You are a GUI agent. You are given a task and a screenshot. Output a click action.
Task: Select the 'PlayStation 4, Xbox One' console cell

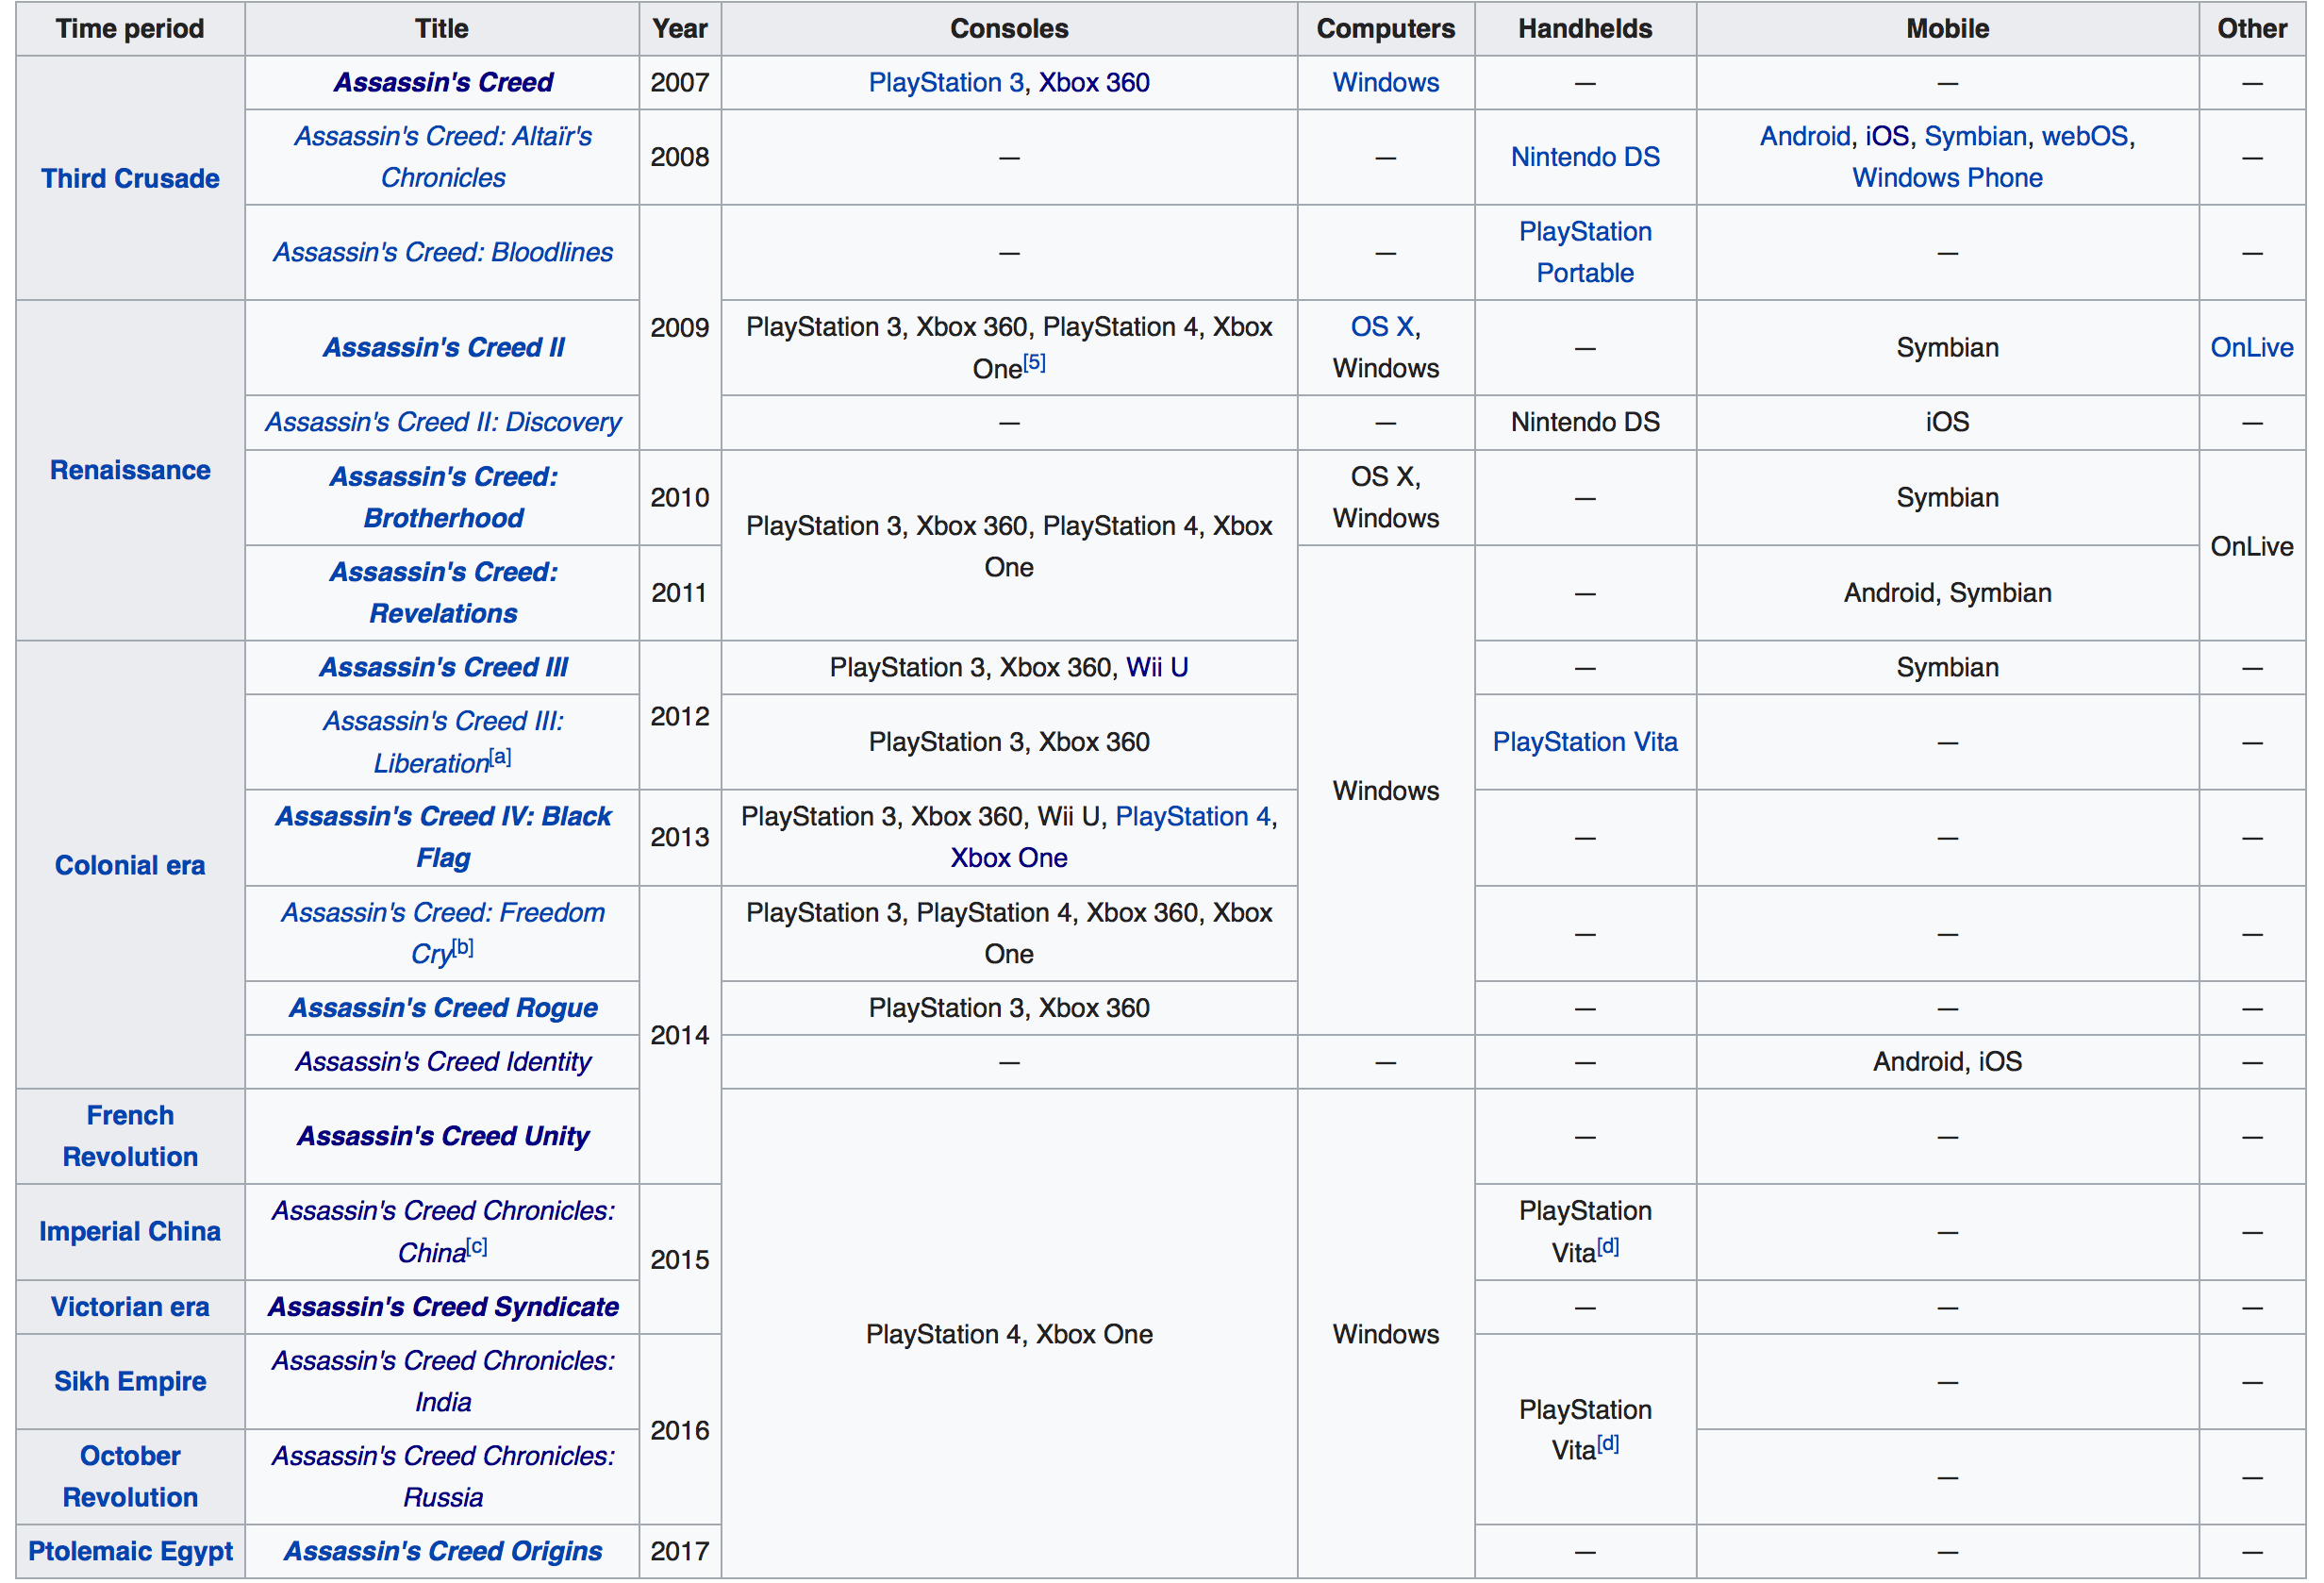(1009, 1334)
